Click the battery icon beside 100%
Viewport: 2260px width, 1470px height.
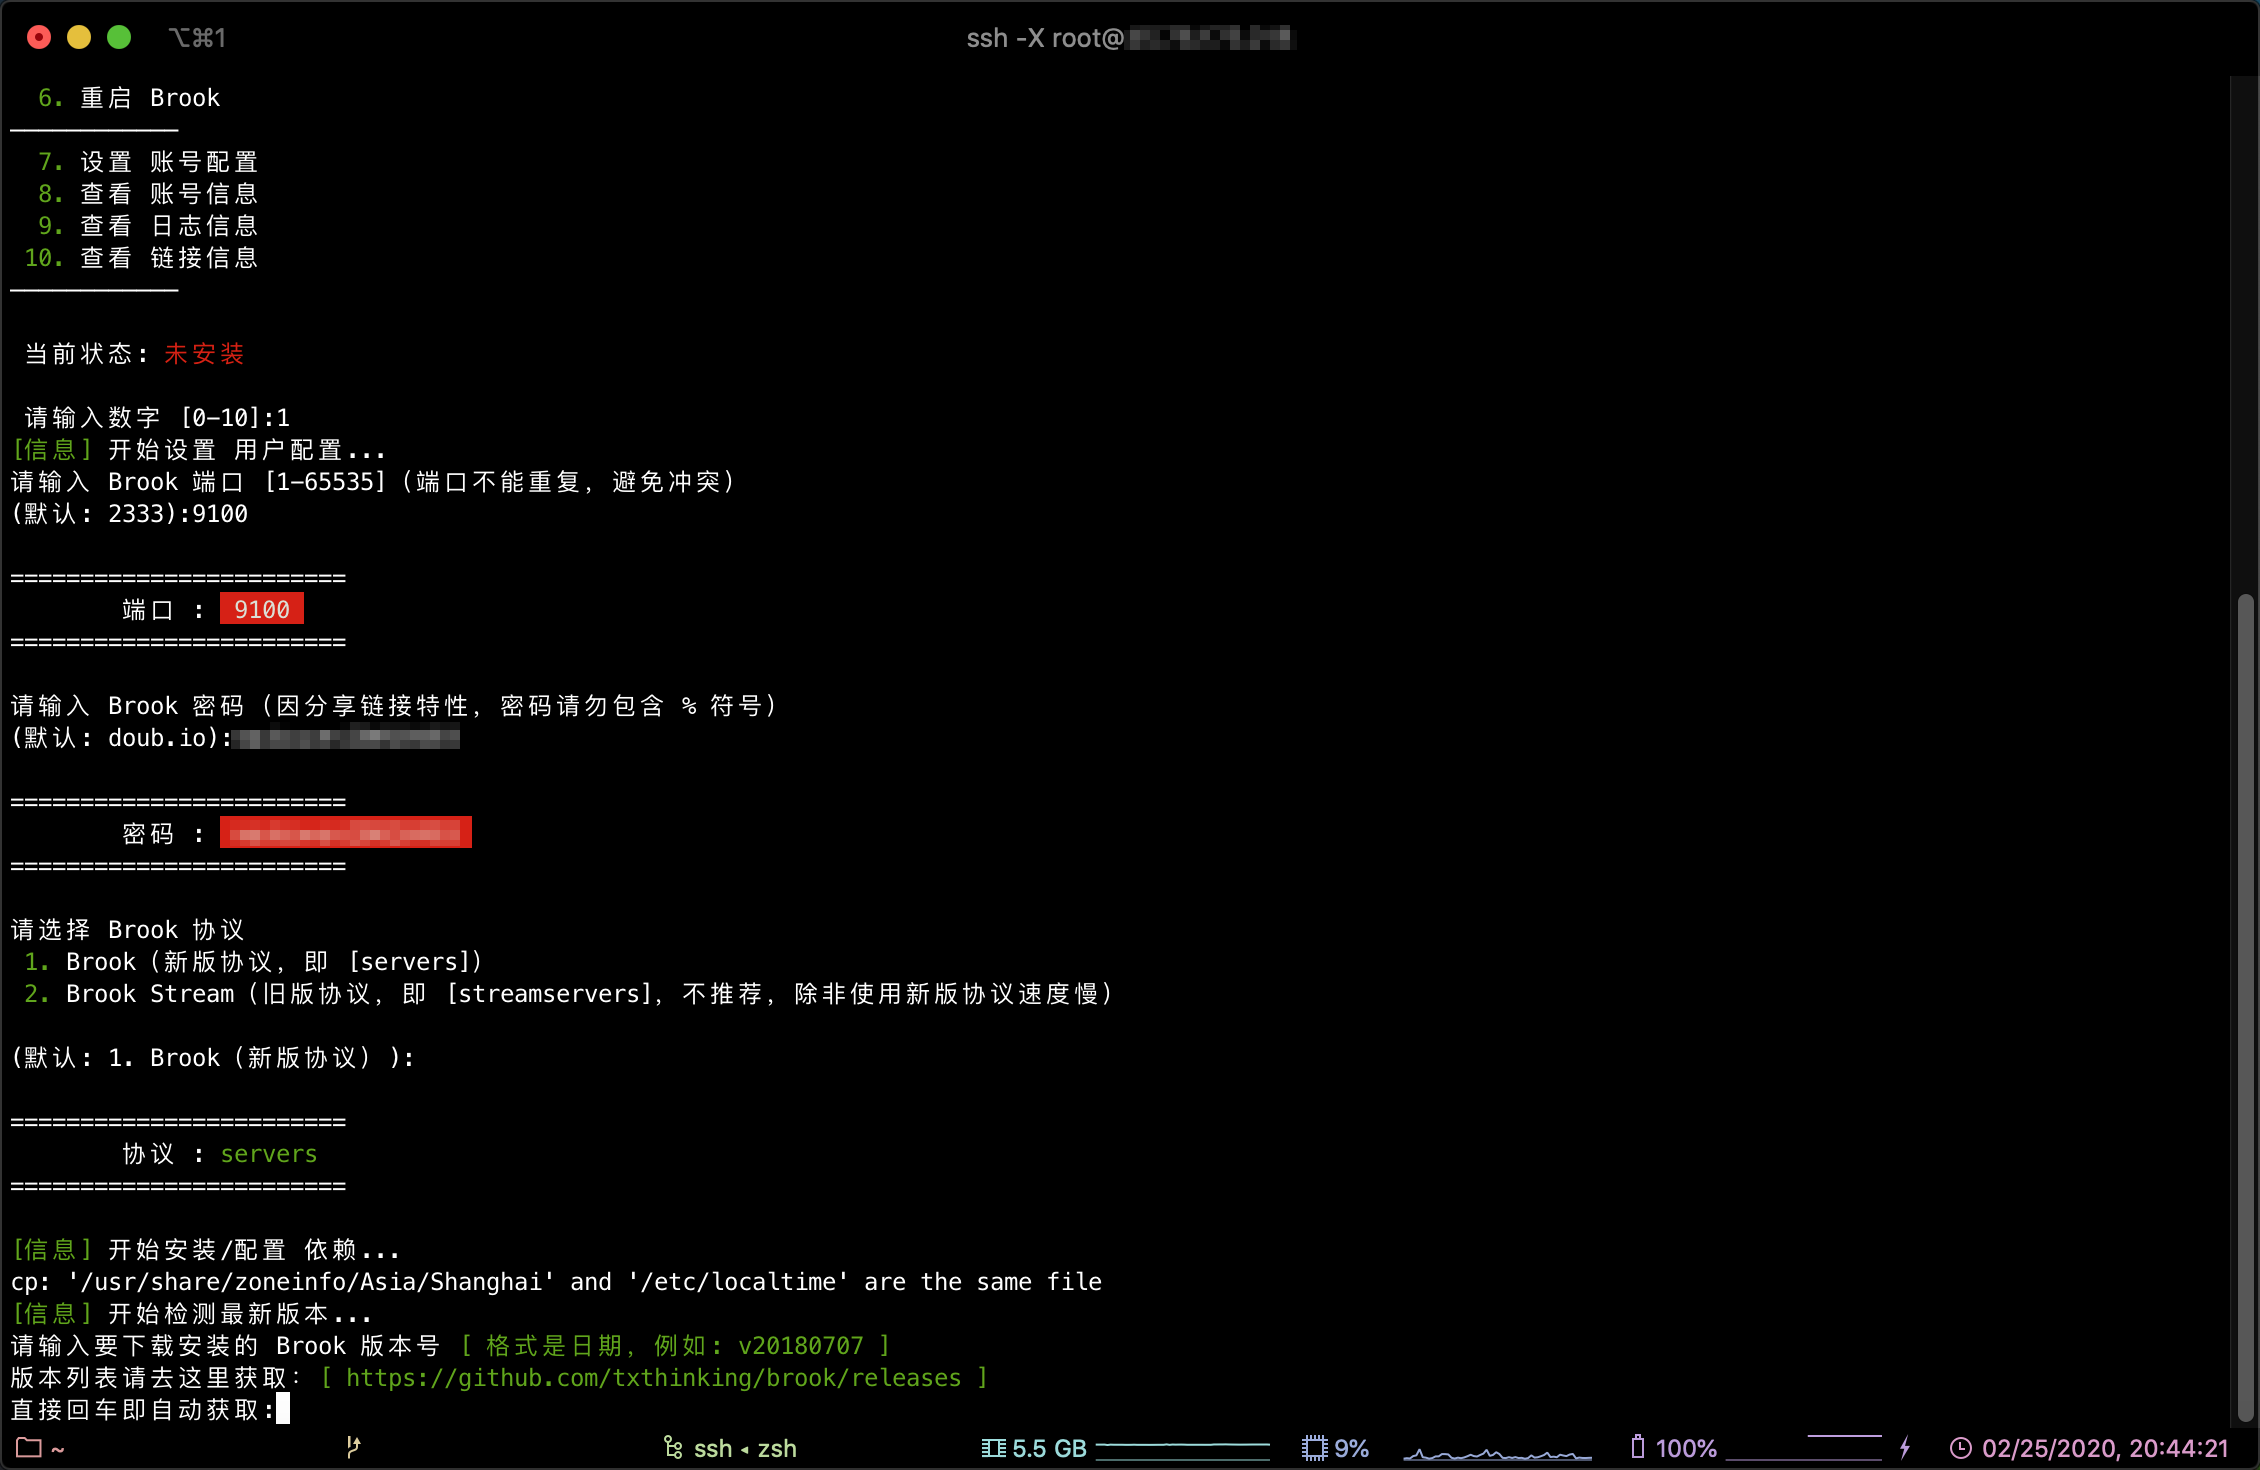1637,1447
